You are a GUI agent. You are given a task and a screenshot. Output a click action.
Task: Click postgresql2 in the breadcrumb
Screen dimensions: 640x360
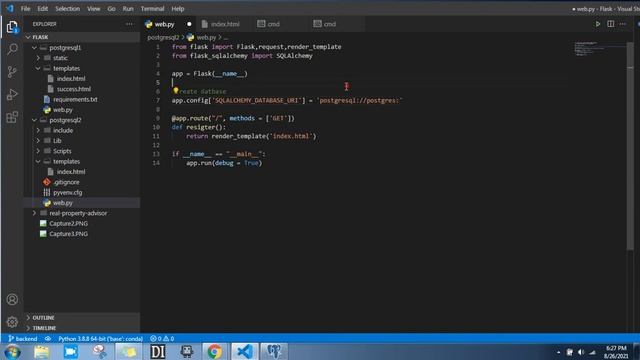(x=163, y=37)
